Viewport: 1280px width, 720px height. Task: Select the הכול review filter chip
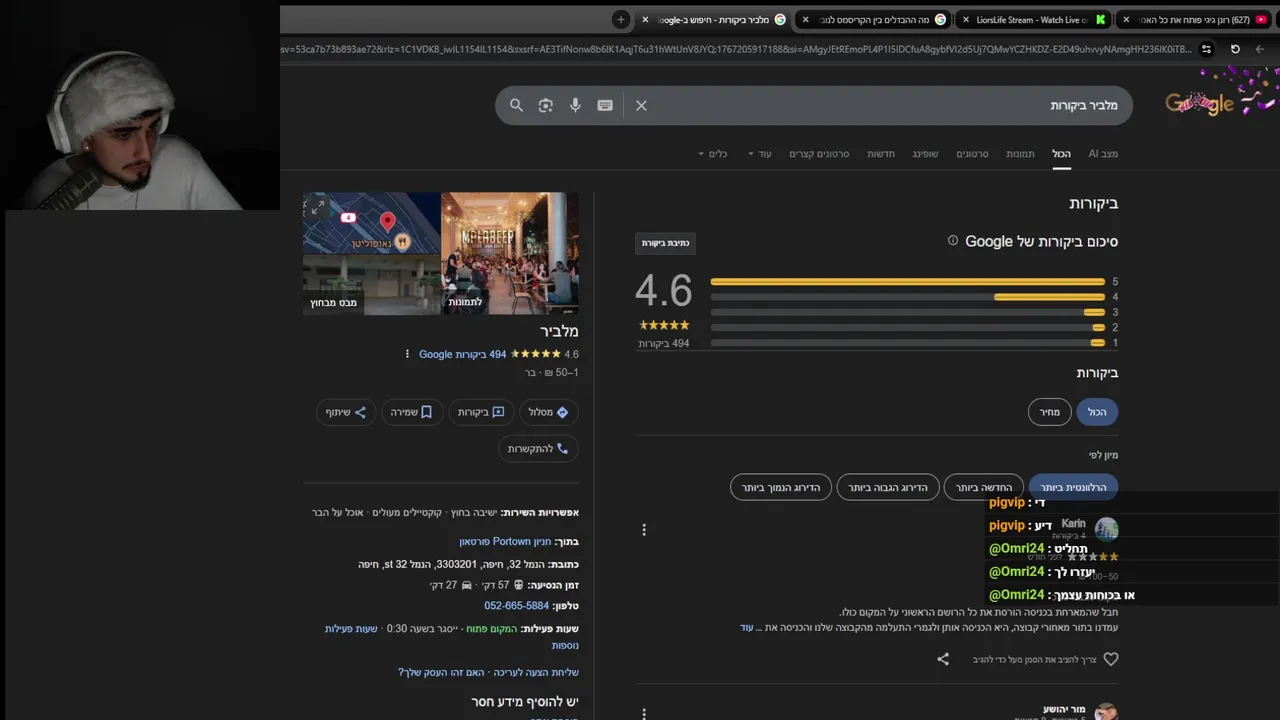[x=1097, y=412]
